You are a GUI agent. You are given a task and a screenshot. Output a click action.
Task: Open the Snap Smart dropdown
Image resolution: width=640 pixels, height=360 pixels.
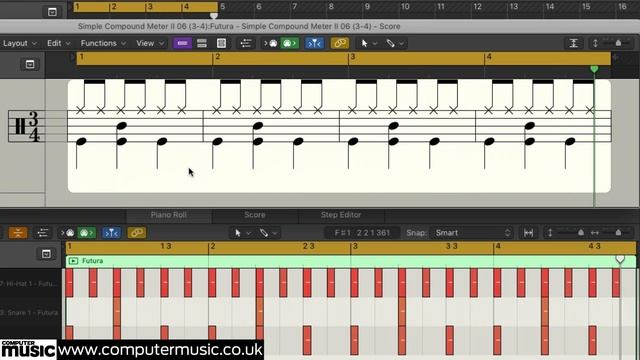pyautogui.click(x=472, y=233)
